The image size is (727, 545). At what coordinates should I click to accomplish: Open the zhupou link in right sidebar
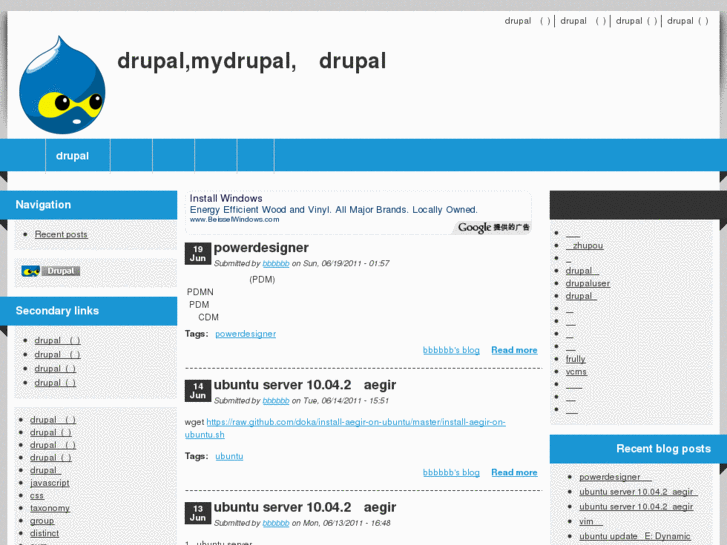click(x=585, y=246)
